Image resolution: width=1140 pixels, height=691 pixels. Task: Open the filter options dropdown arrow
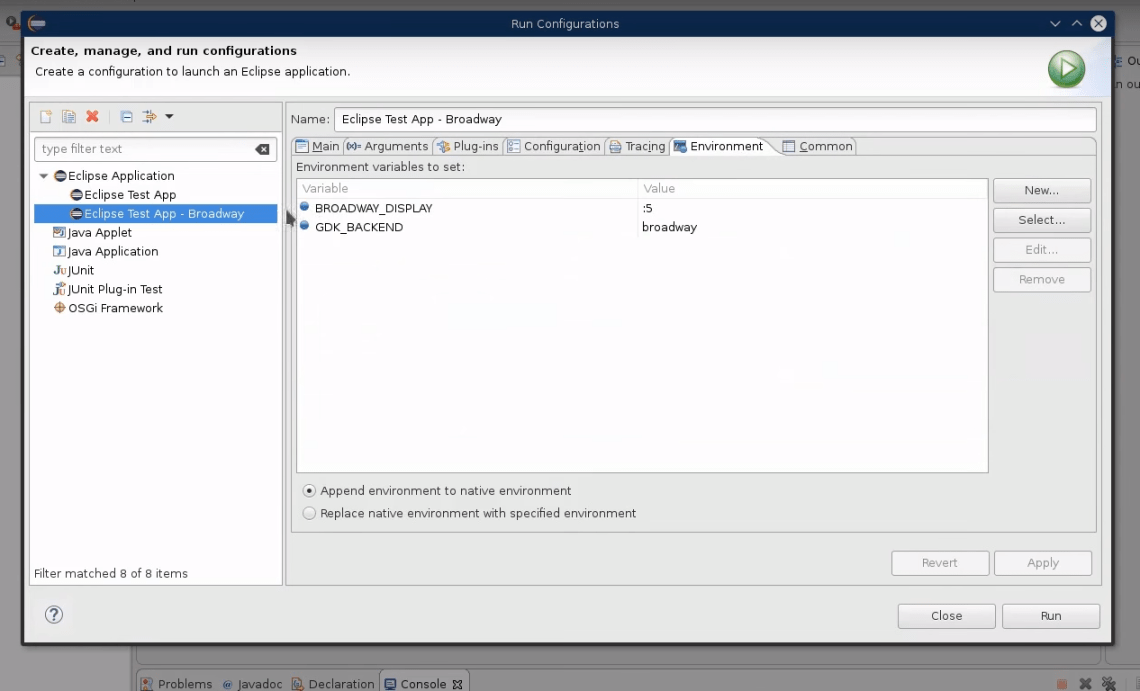(x=169, y=117)
